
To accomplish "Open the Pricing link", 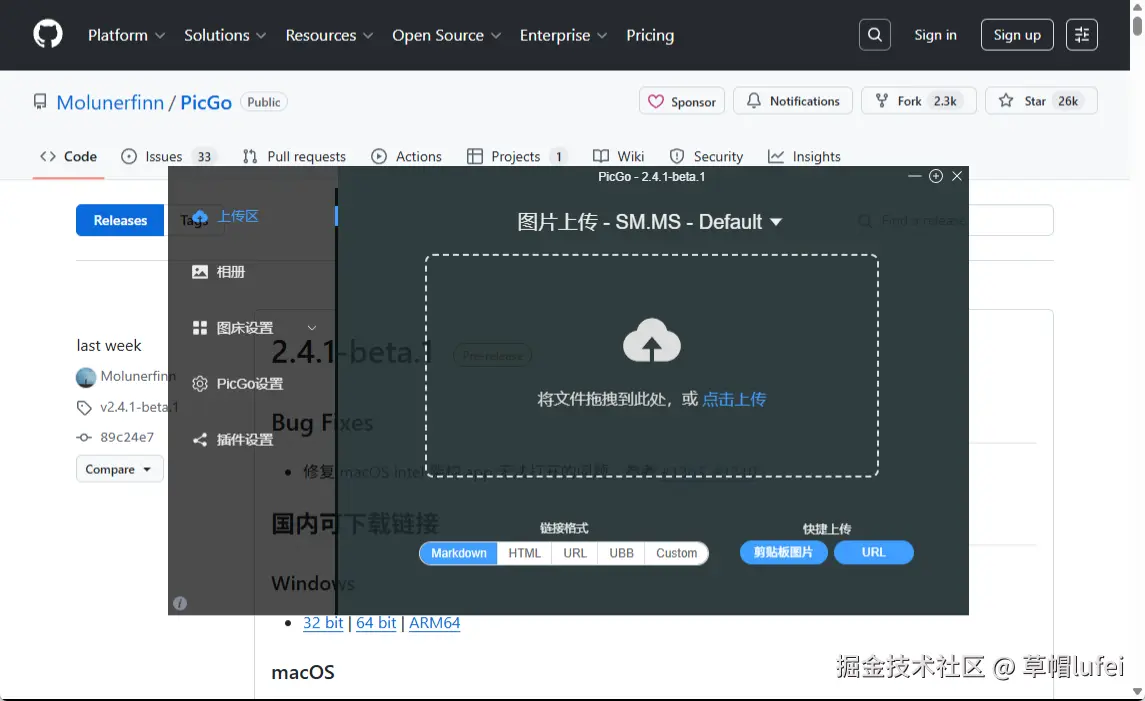I will click(x=650, y=35).
